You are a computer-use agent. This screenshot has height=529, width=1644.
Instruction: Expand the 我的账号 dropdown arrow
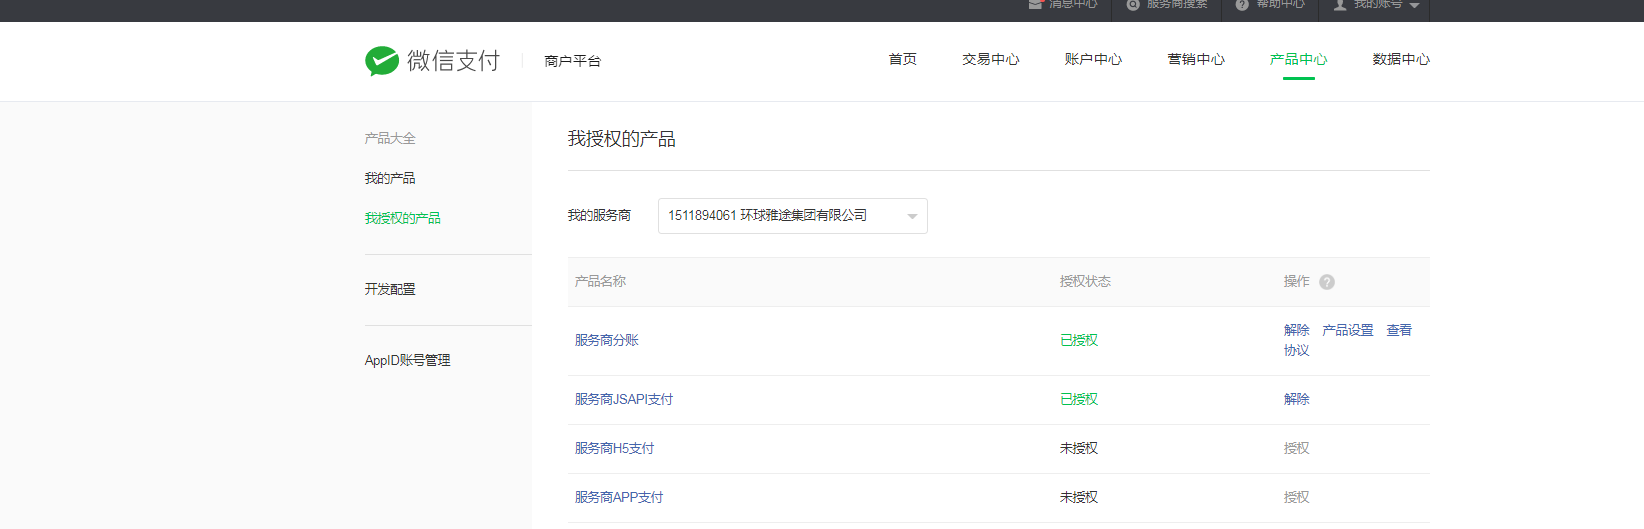[x=1414, y=6]
